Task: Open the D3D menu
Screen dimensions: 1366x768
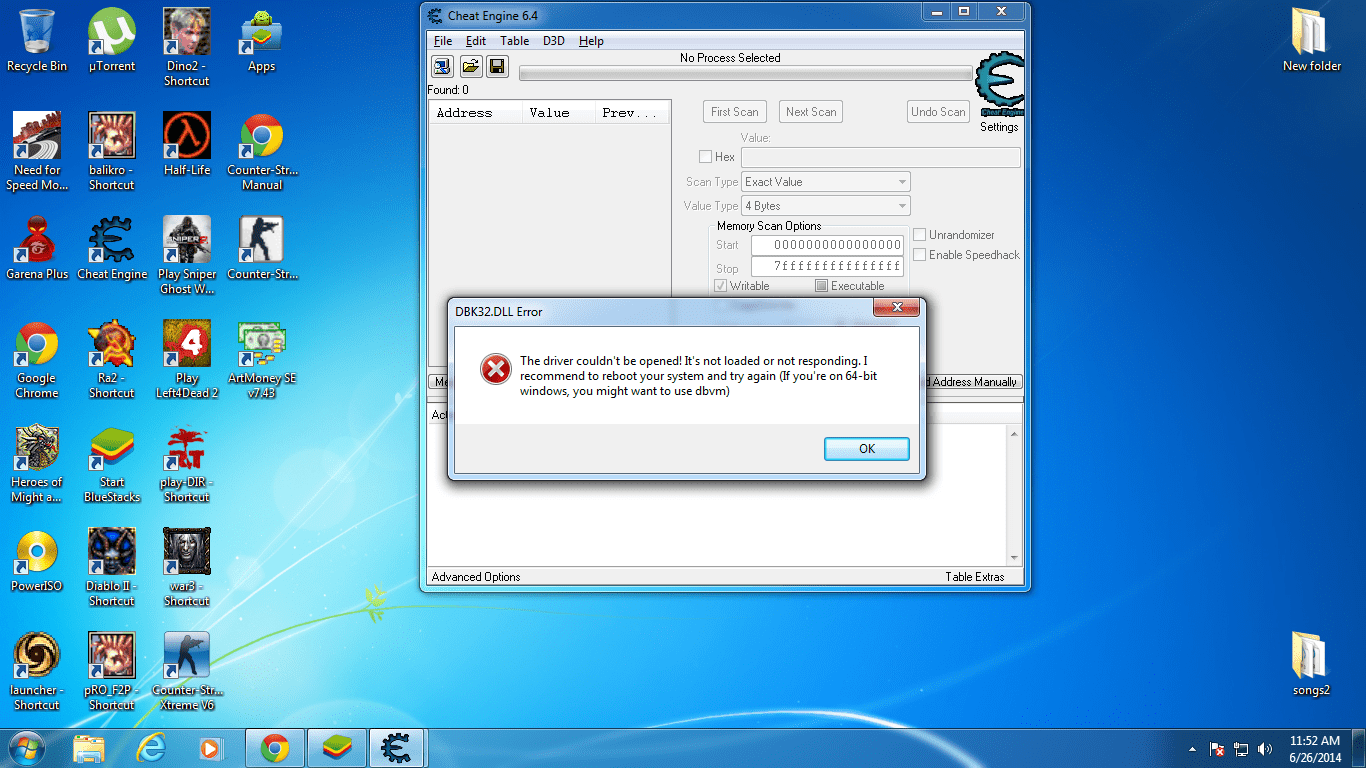Action: (x=554, y=41)
